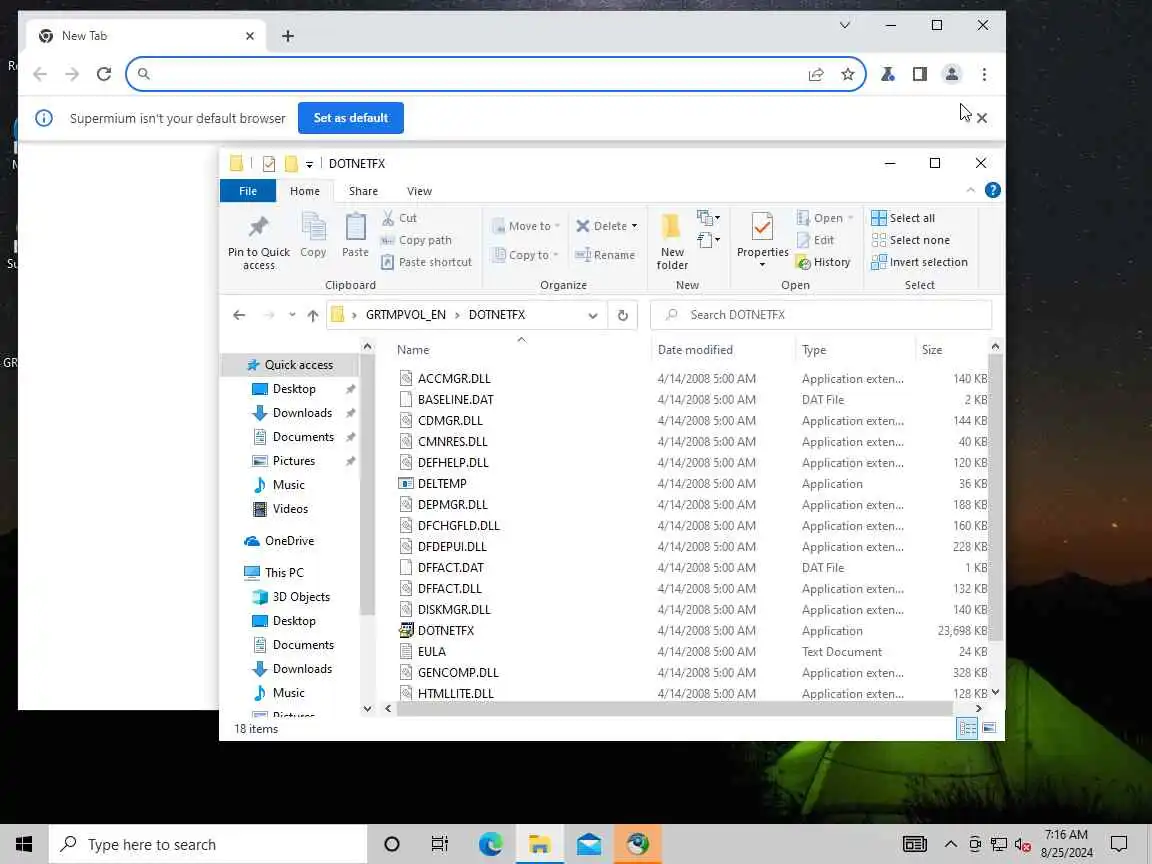Click the Search DOTNETFX field
Viewport: 1152px width, 864px height.
(x=821, y=315)
